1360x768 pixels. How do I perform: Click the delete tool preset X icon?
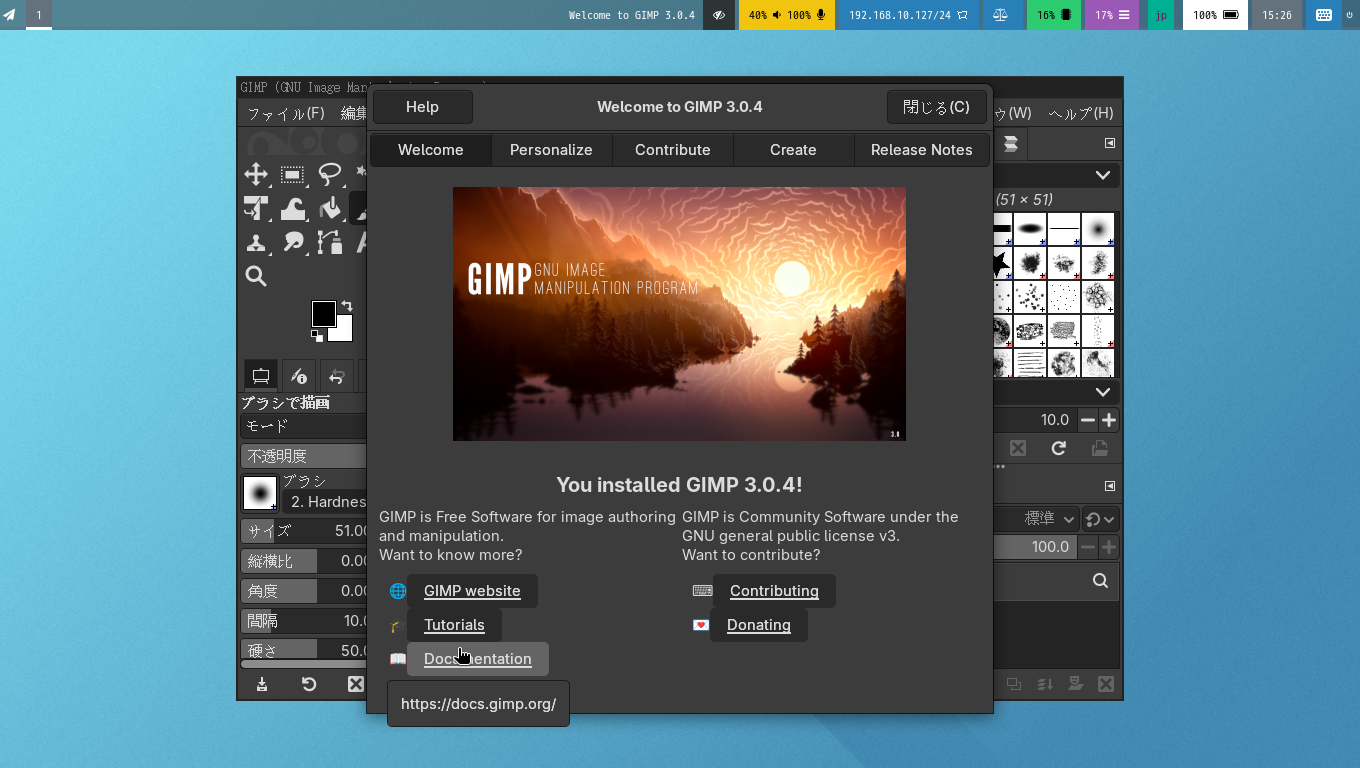[x=355, y=684]
